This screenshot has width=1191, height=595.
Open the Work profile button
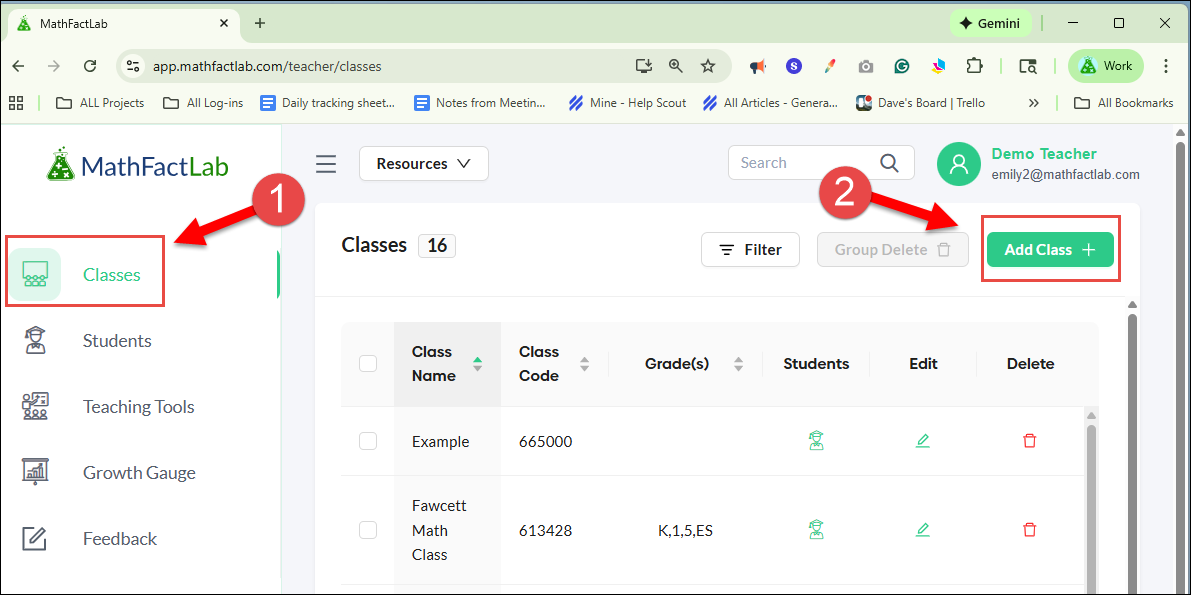pyautogui.click(x=1106, y=66)
